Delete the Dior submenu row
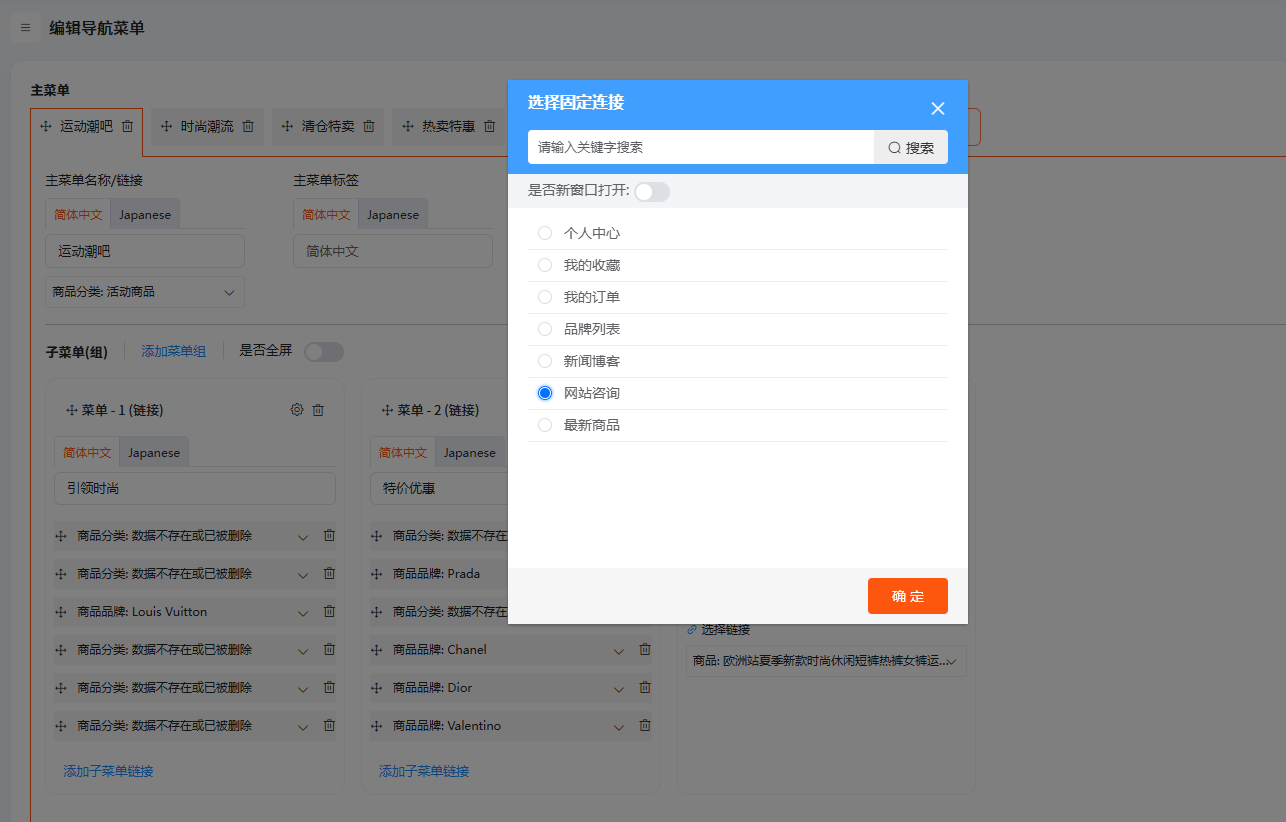The width and height of the screenshot is (1286, 822). (x=645, y=687)
